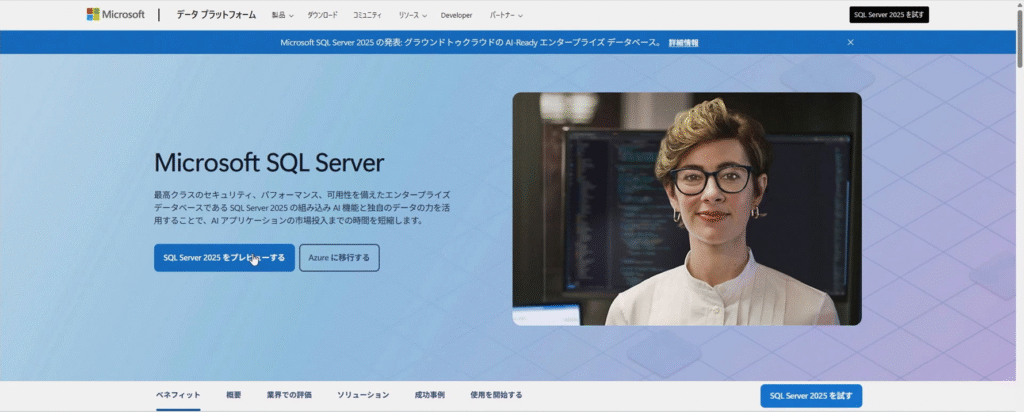Open the Microsoft logo home link
This screenshot has height=412, width=1024.
pyautogui.click(x=116, y=14)
